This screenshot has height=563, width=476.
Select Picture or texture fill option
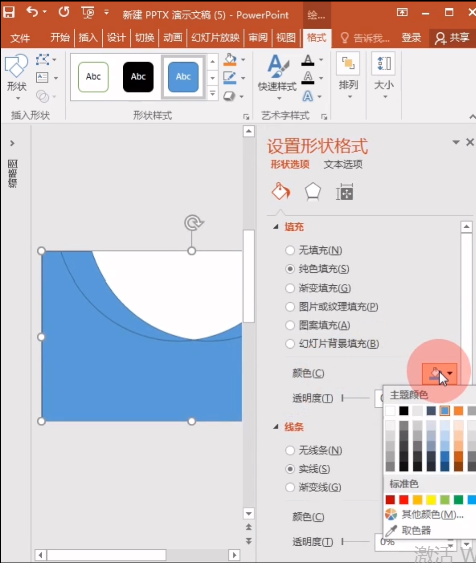332,307
